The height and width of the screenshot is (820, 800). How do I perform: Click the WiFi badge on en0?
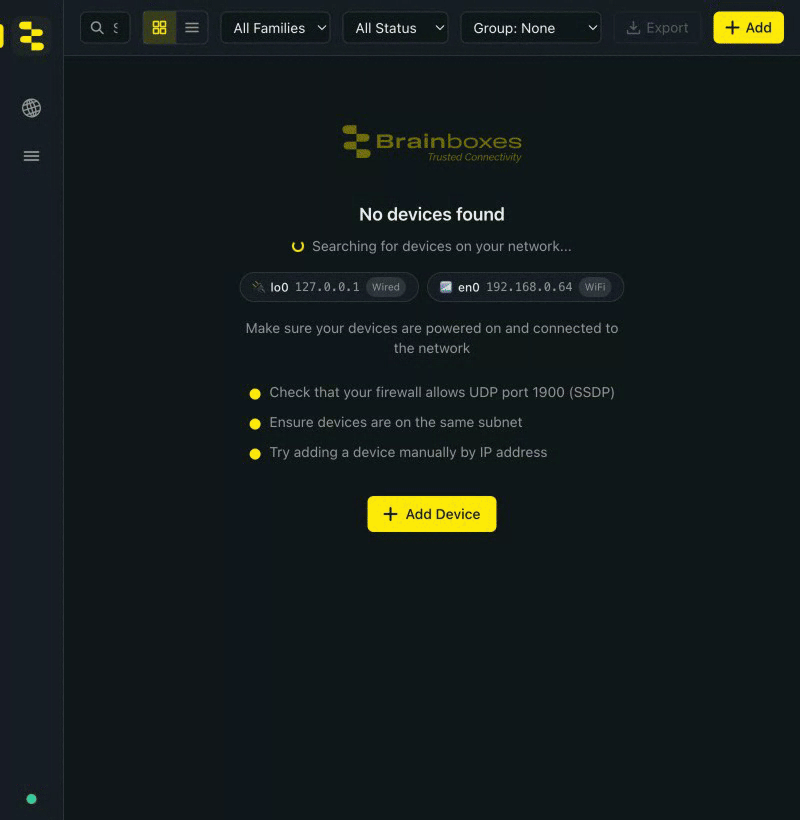pos(595,287)
